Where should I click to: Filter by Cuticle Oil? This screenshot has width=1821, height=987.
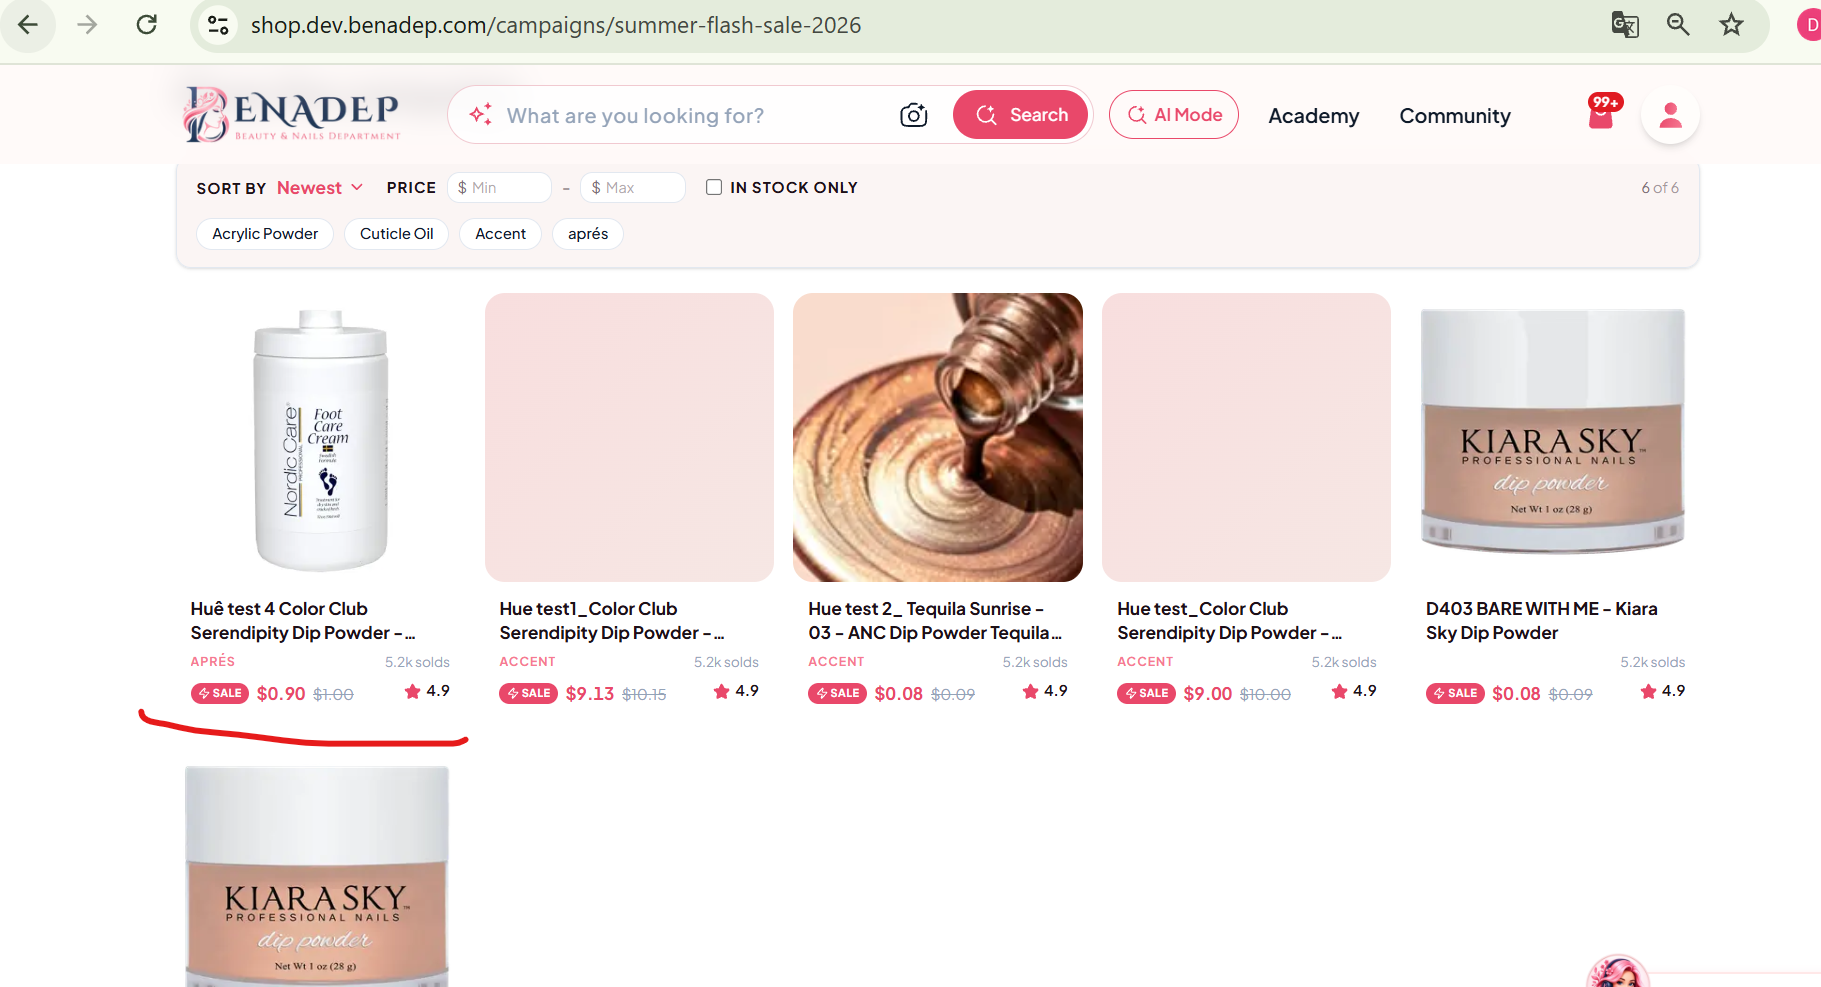[397, 234]
